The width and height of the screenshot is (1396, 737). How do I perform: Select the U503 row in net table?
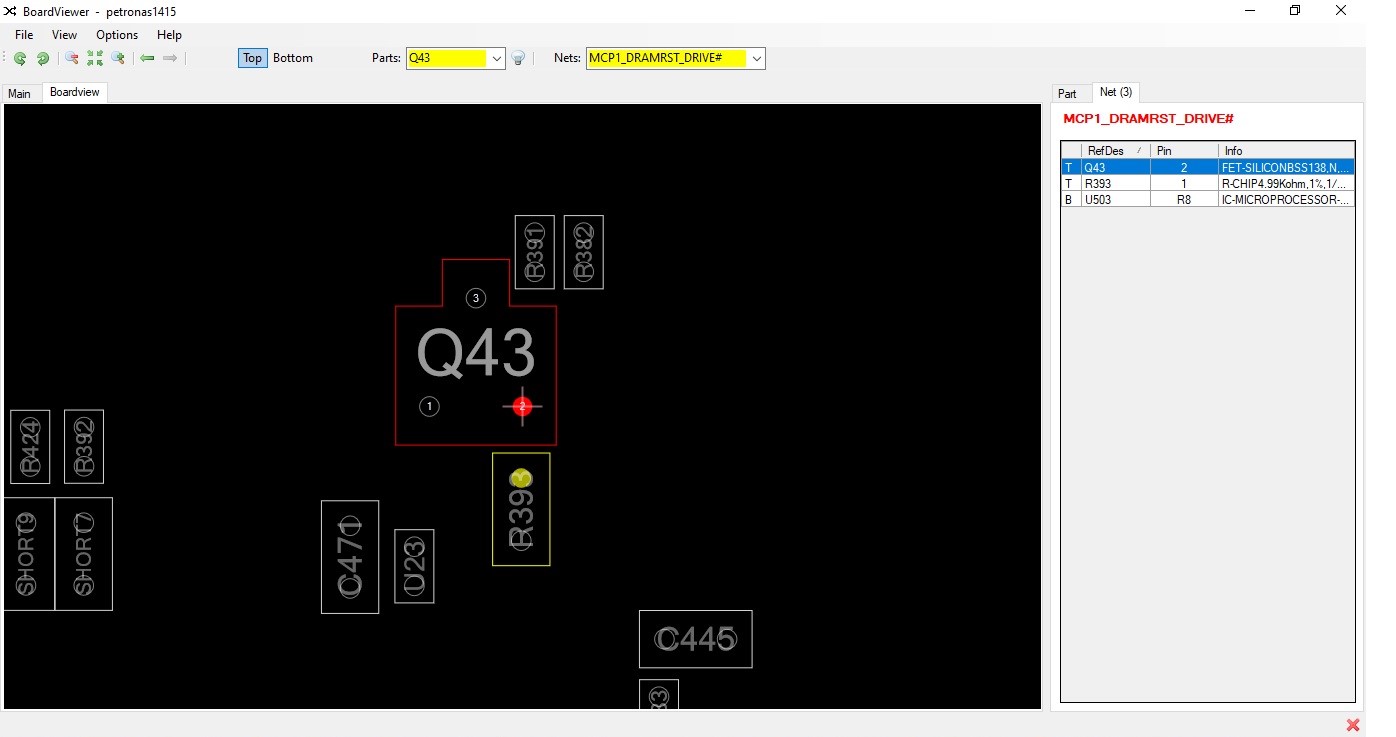coord(1208,199)
